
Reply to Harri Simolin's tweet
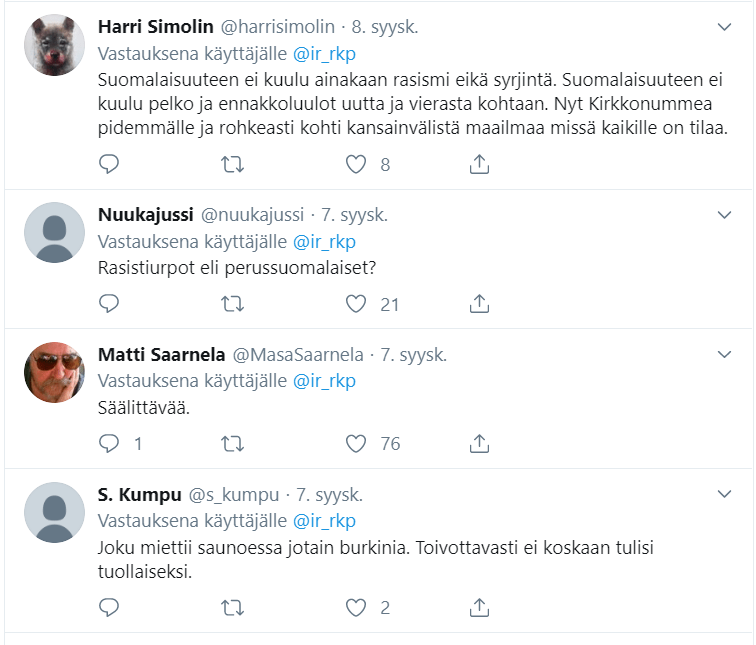pos(110,164)
